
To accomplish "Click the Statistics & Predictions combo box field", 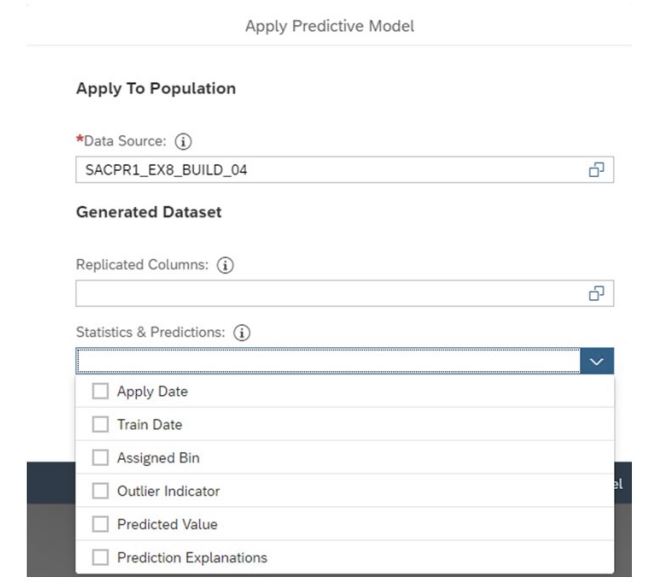I will [327, 361].
